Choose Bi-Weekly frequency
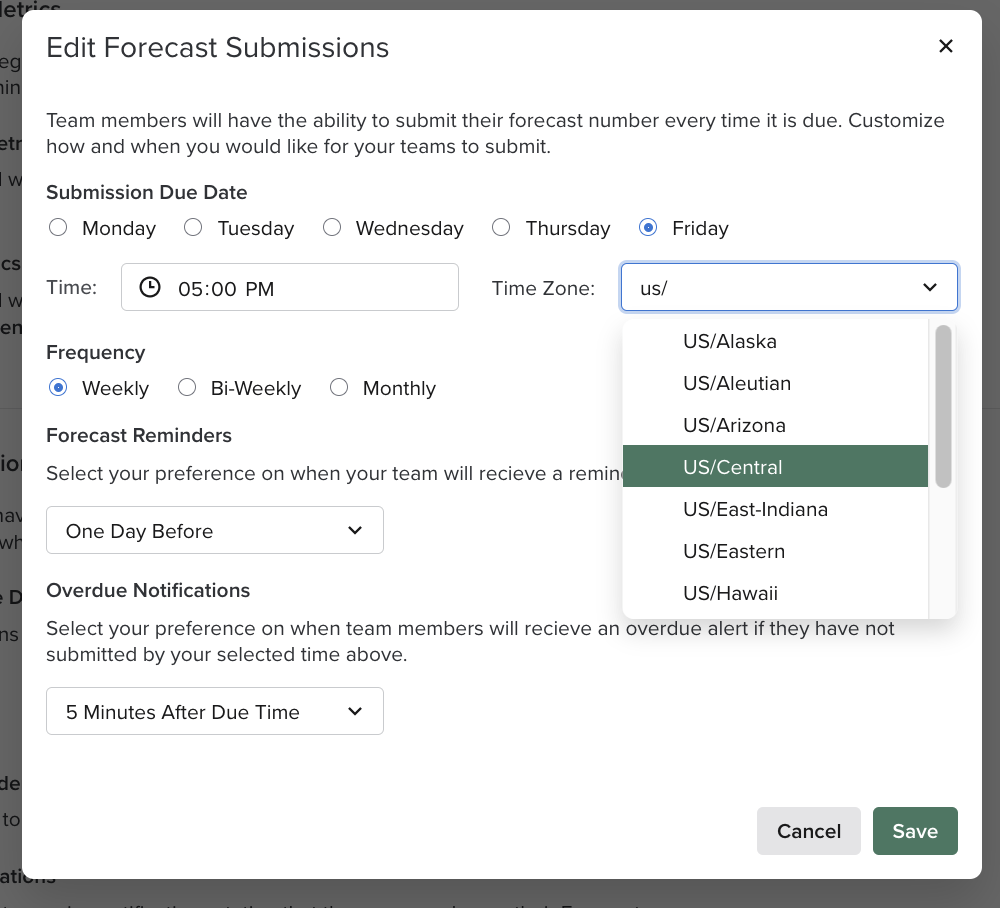Viewport: 1000px width, 908px height. click(x=187, y=388)
